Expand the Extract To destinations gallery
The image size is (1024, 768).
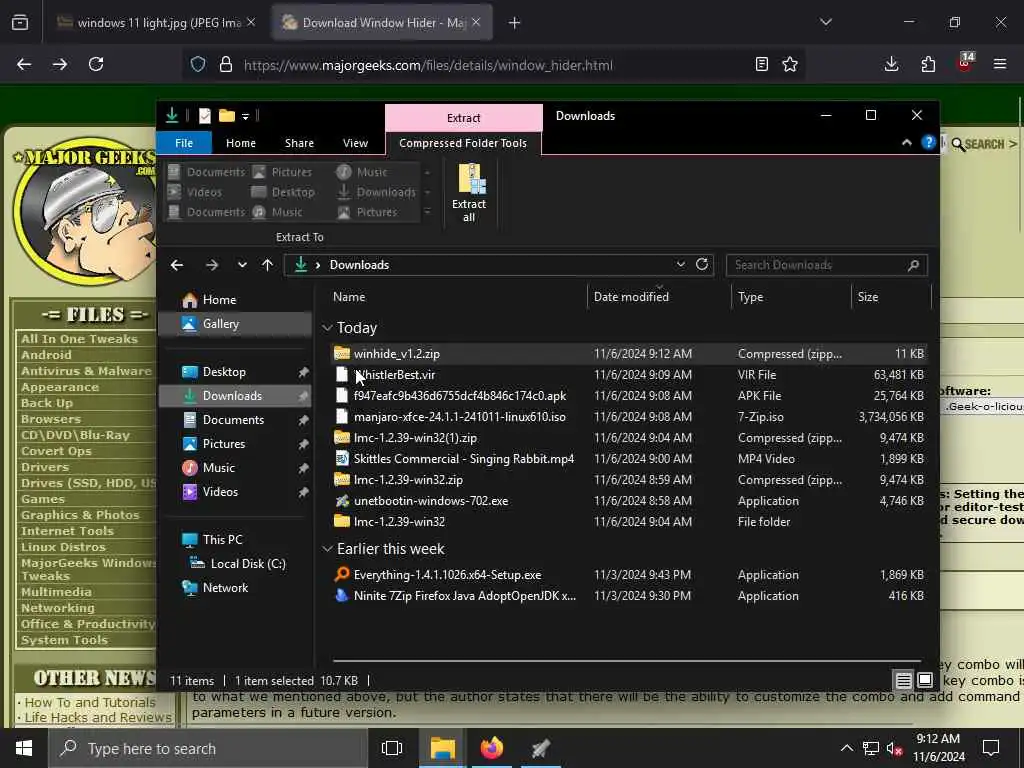(427, 212)
